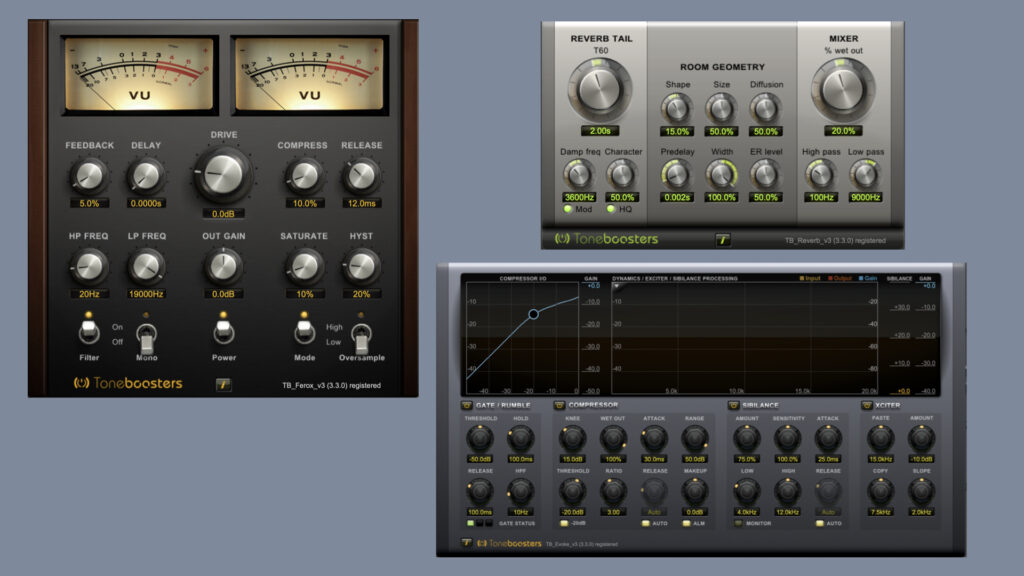This screenshot has width=1024, height=576.
Task: Click the T info icon in TB Reverb
Action: click(723, 239)
